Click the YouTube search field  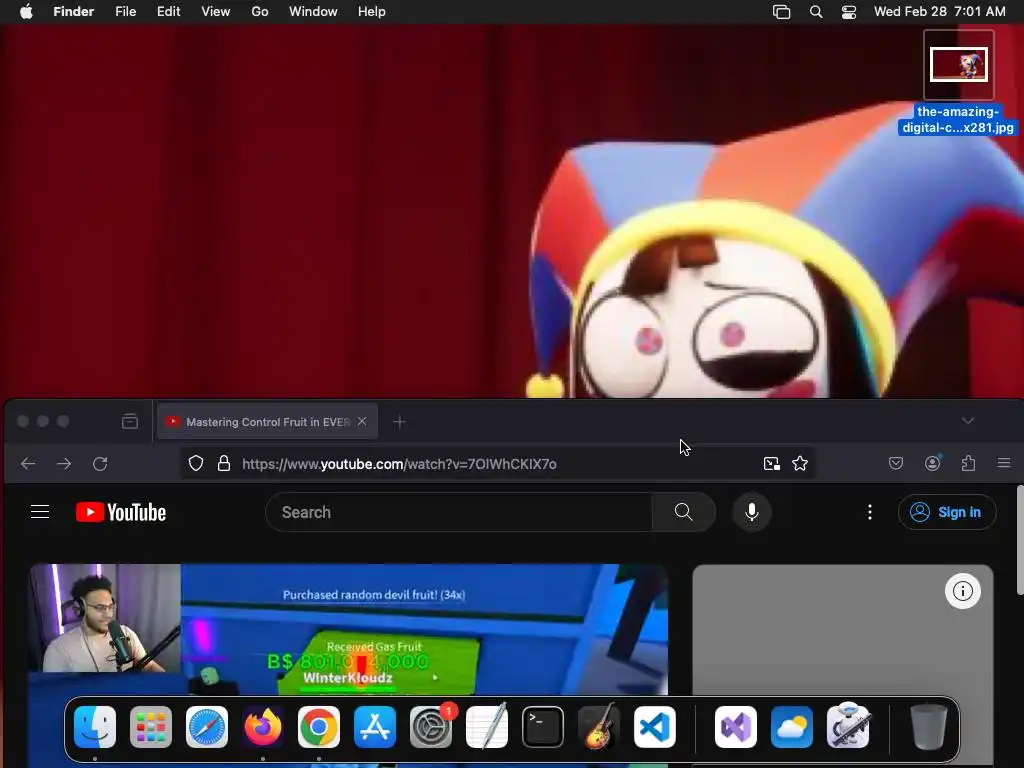coord(459,512)
